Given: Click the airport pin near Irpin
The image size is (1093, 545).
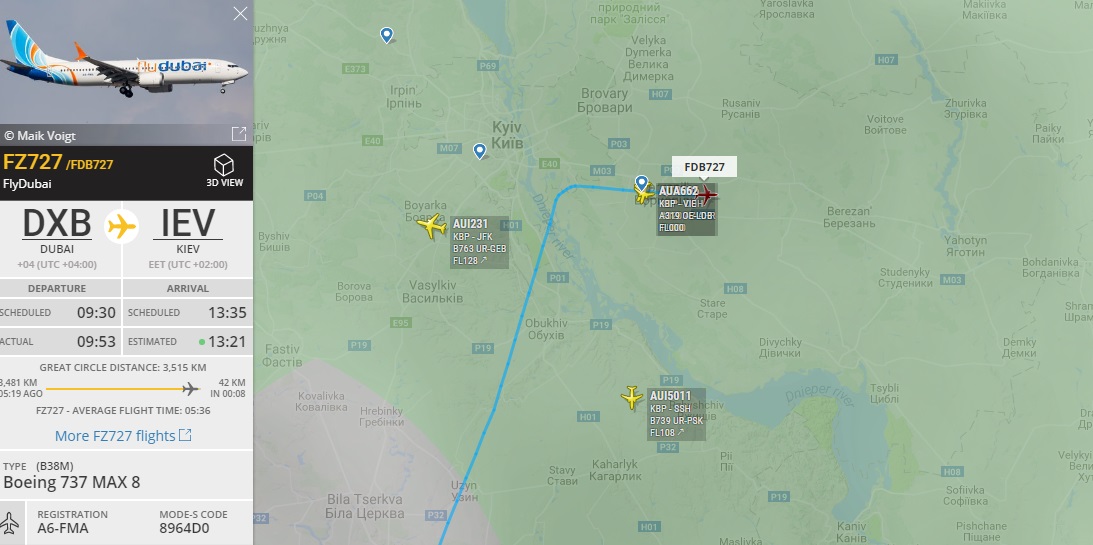Looking at the screenshot, I should (x=386, y=35).
